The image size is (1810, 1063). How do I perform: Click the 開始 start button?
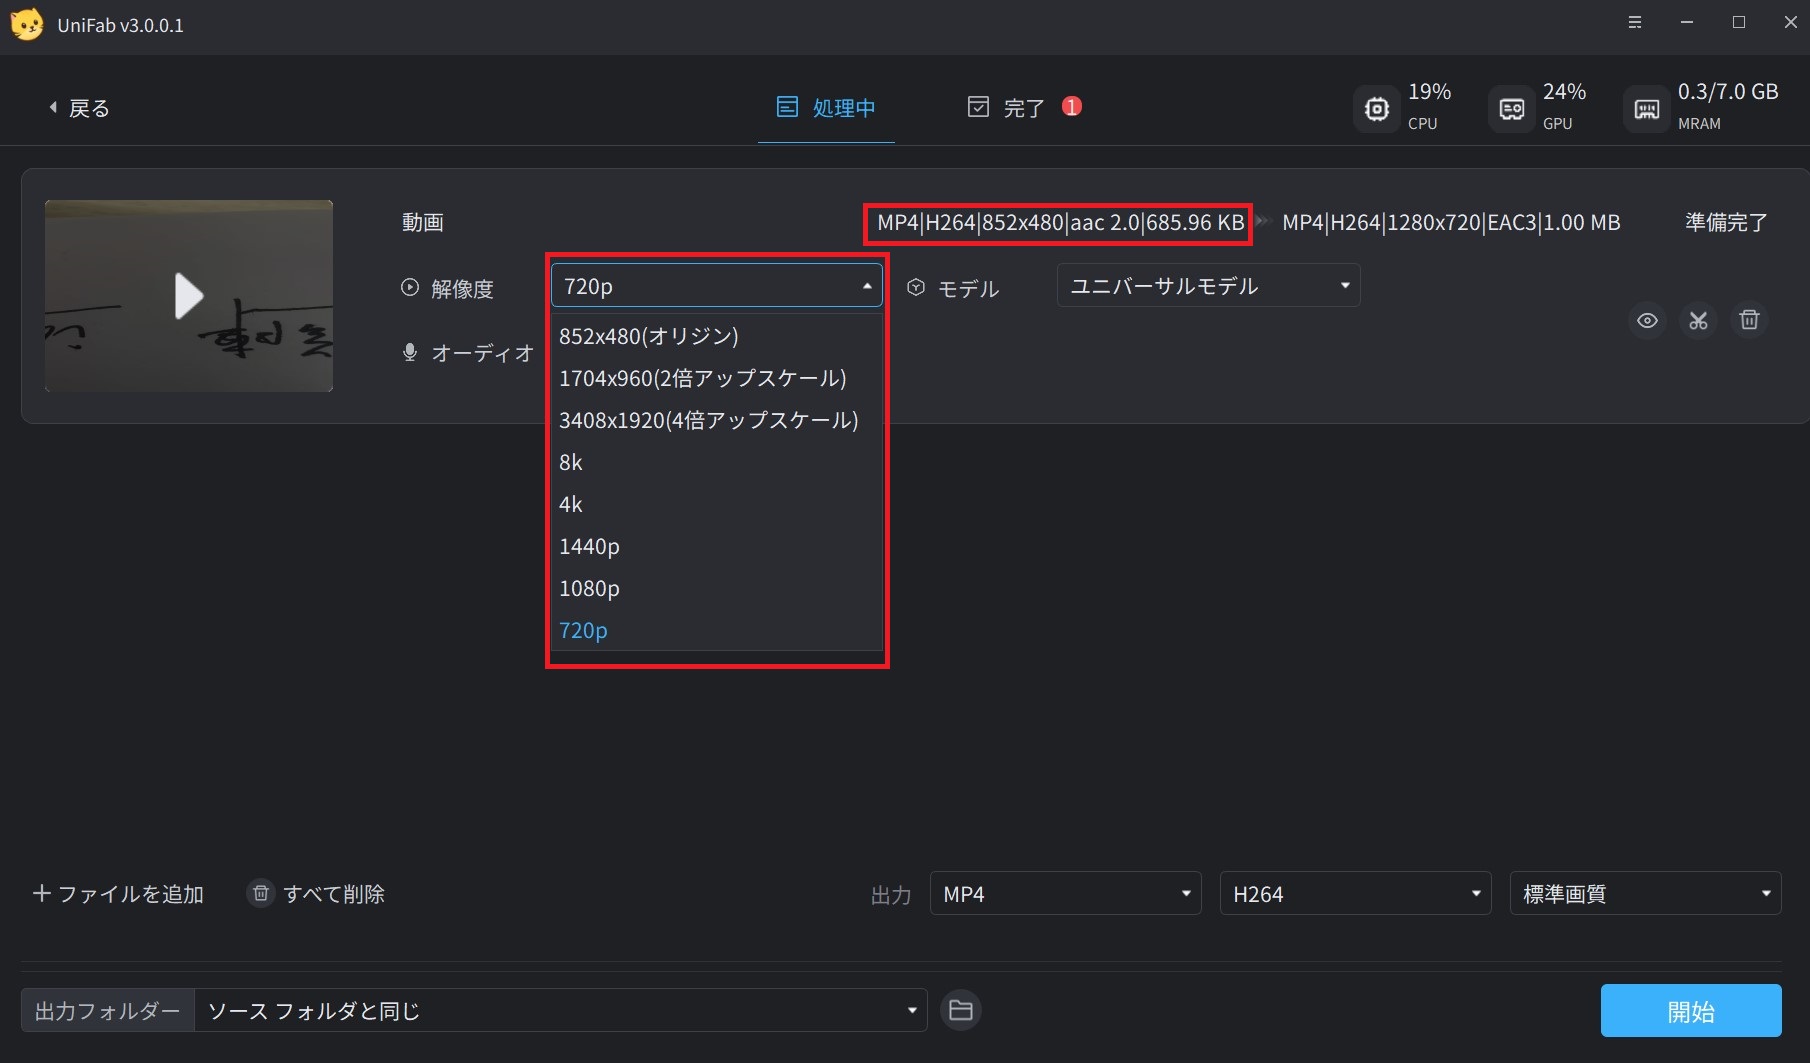point(1691,1011)
